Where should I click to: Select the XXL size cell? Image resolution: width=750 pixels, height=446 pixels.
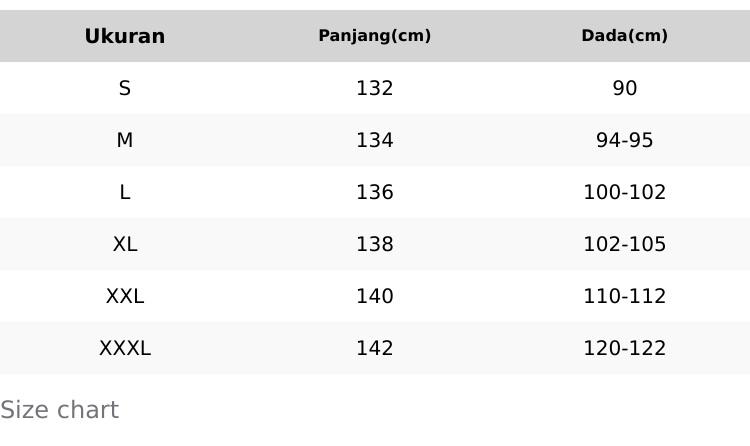pos(125,296)
